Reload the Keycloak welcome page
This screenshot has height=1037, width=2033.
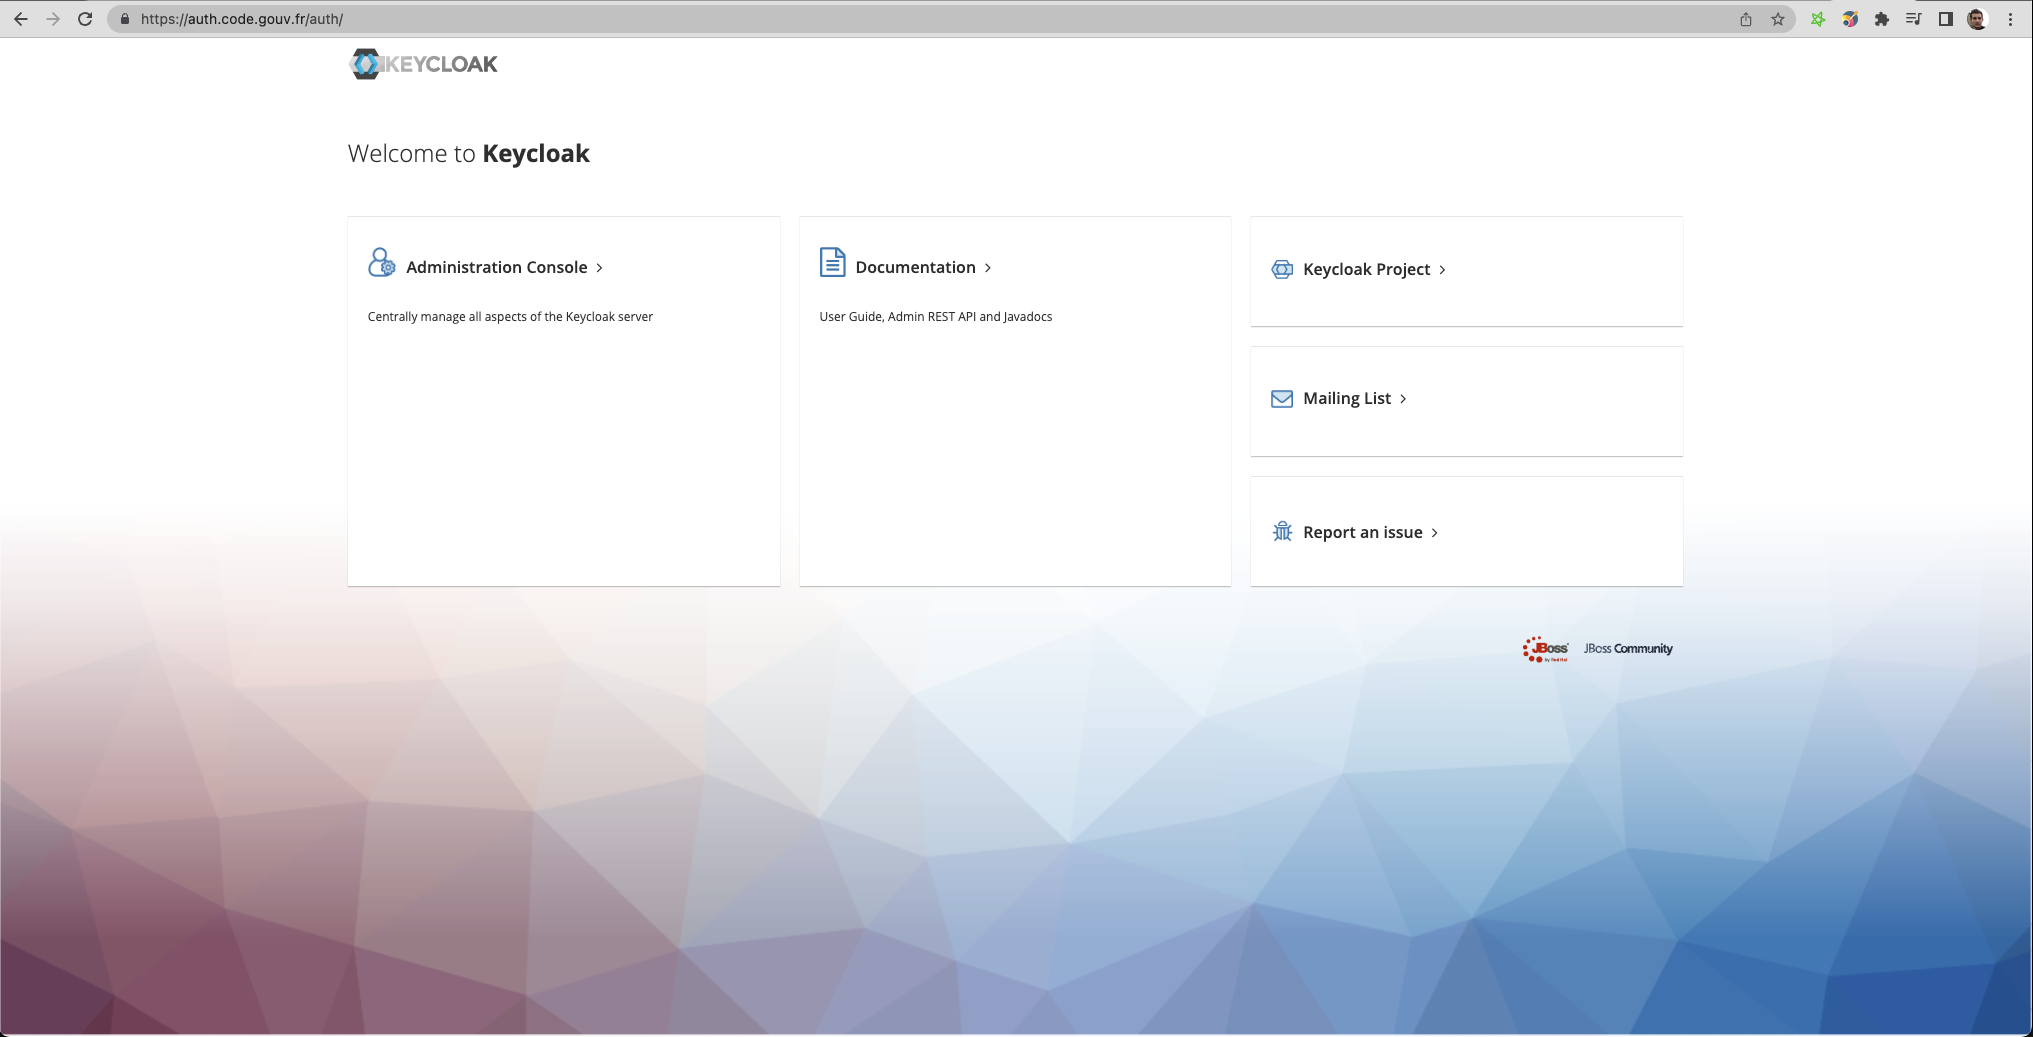click(85, 19)
